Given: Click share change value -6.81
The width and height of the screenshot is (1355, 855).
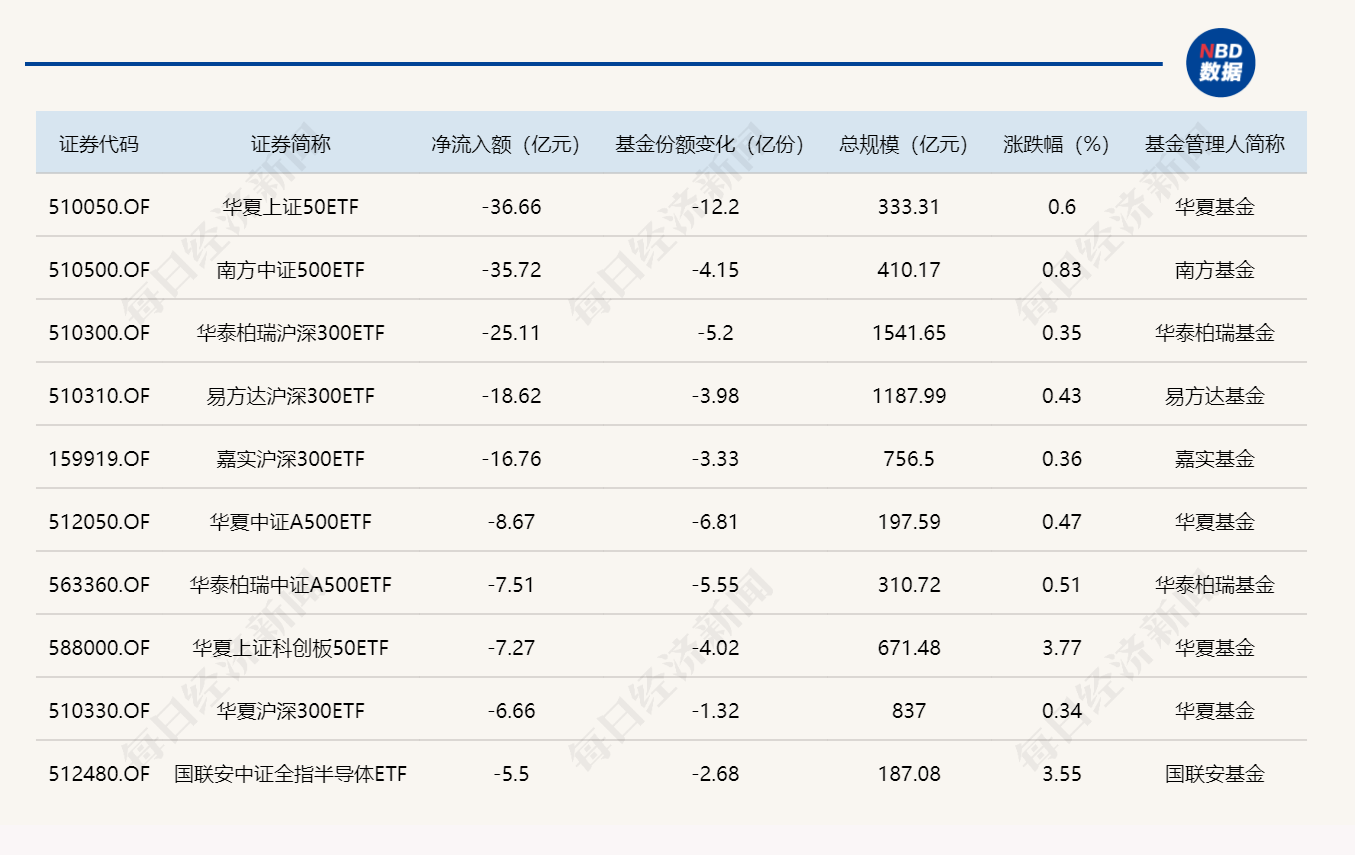Looking at the screenshot, I should coord(715,522).
